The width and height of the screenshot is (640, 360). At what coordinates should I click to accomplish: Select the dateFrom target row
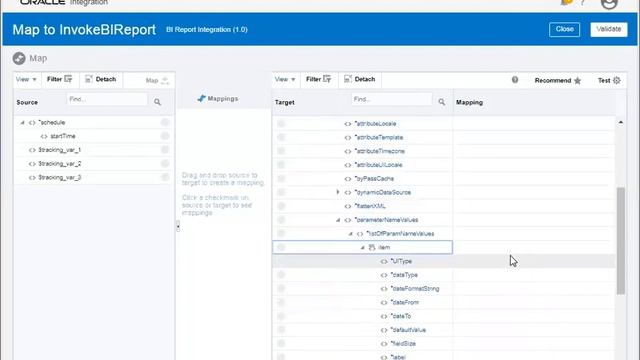coord(444,302)
